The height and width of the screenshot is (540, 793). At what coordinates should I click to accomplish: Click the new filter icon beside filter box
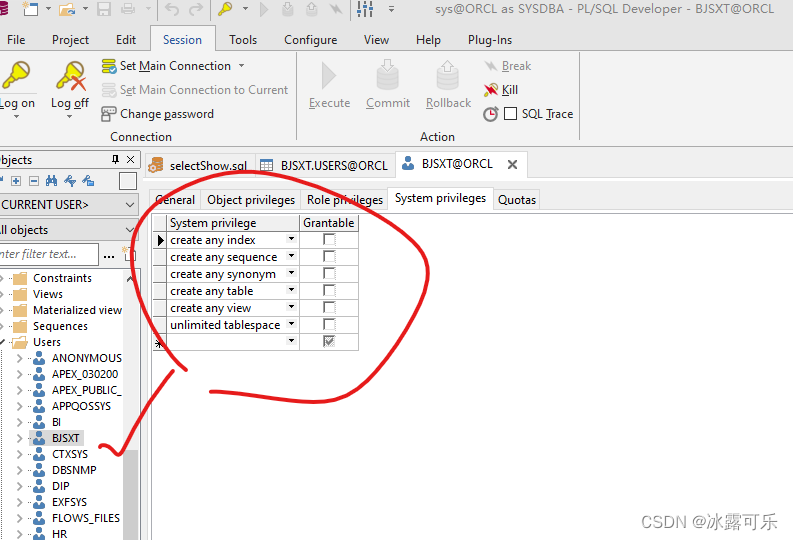[128, 254]
